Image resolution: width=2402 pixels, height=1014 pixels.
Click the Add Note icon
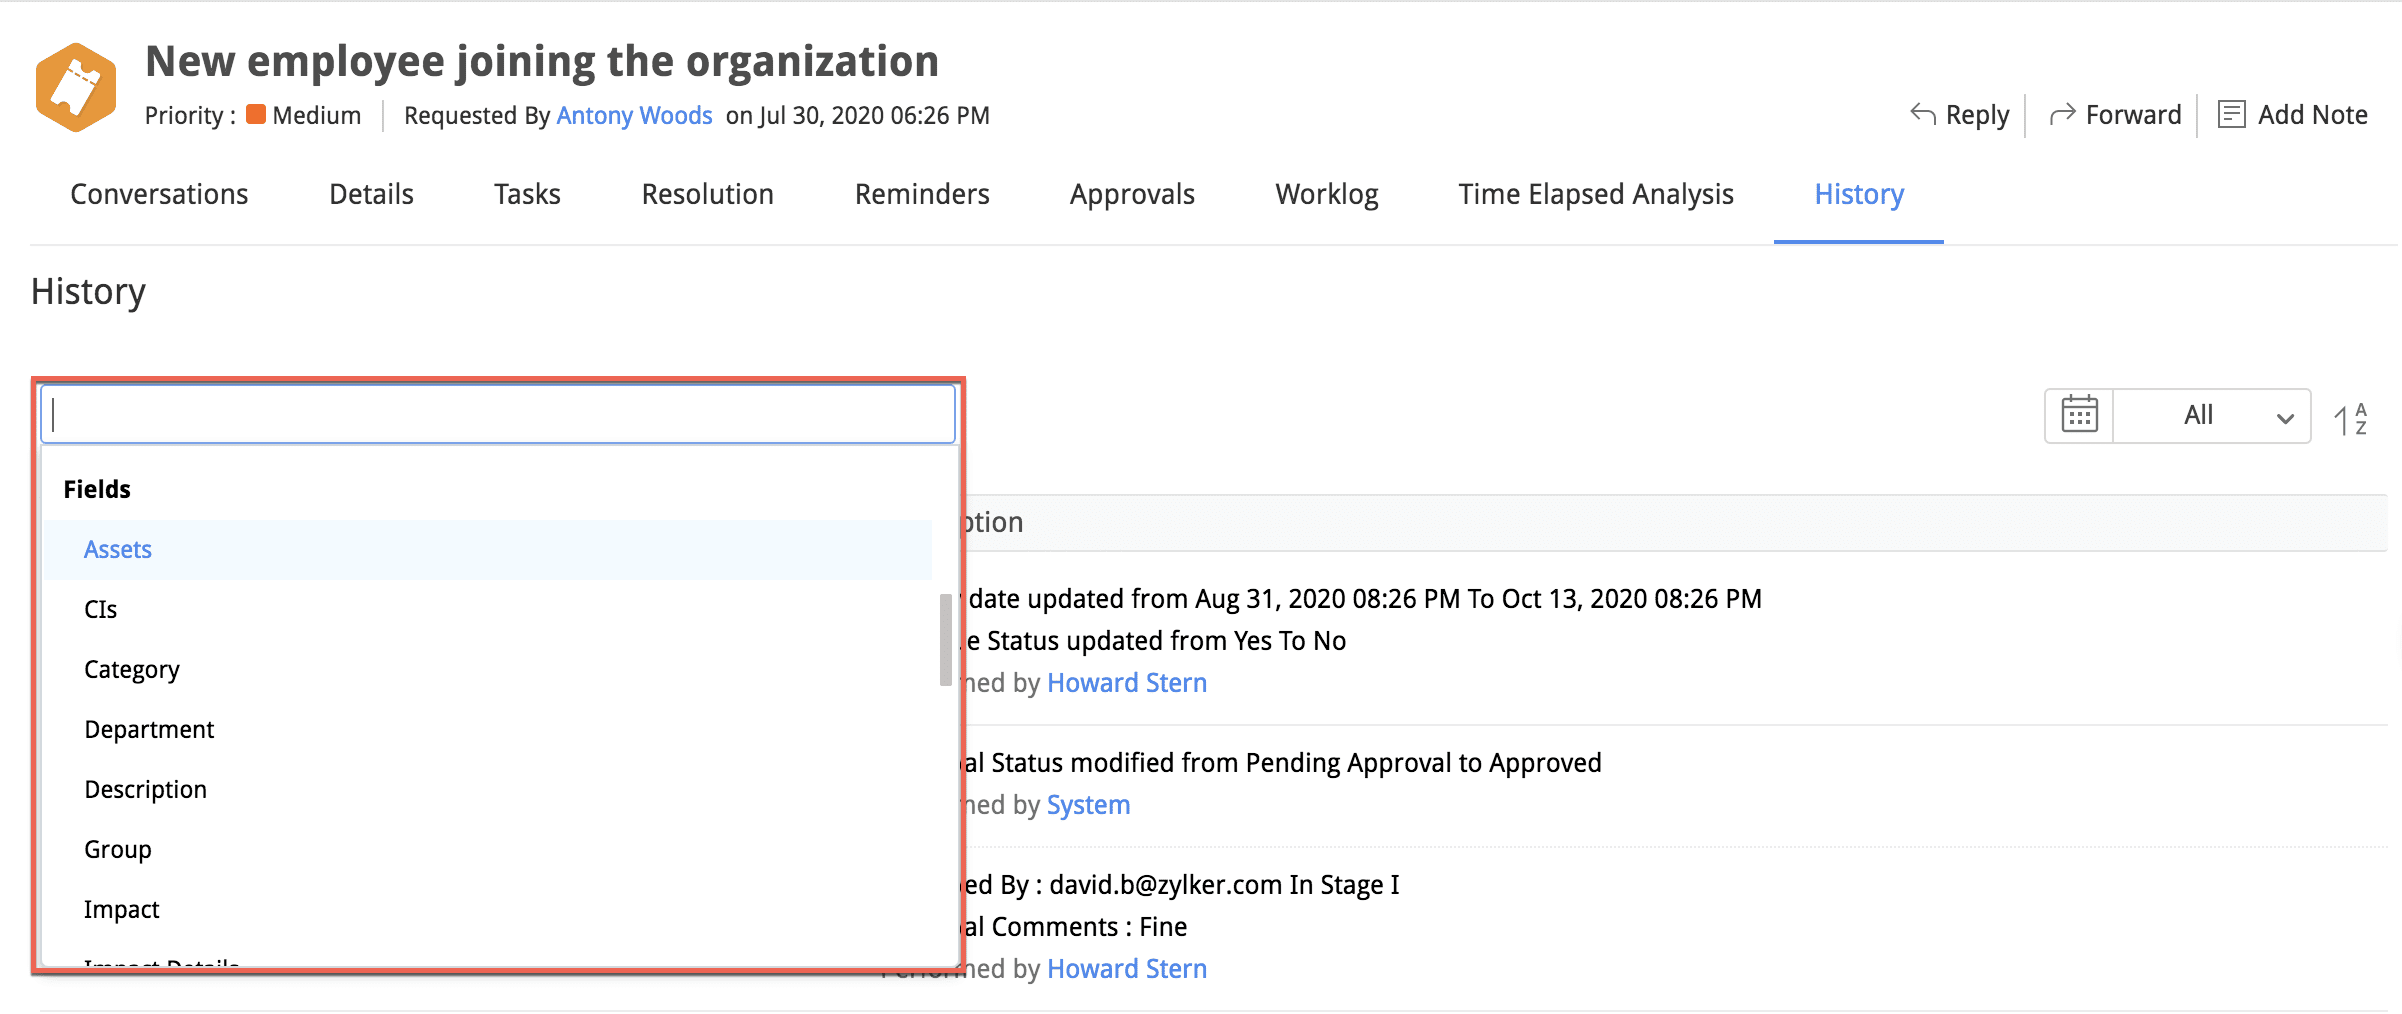click(x=2231, y=114)
